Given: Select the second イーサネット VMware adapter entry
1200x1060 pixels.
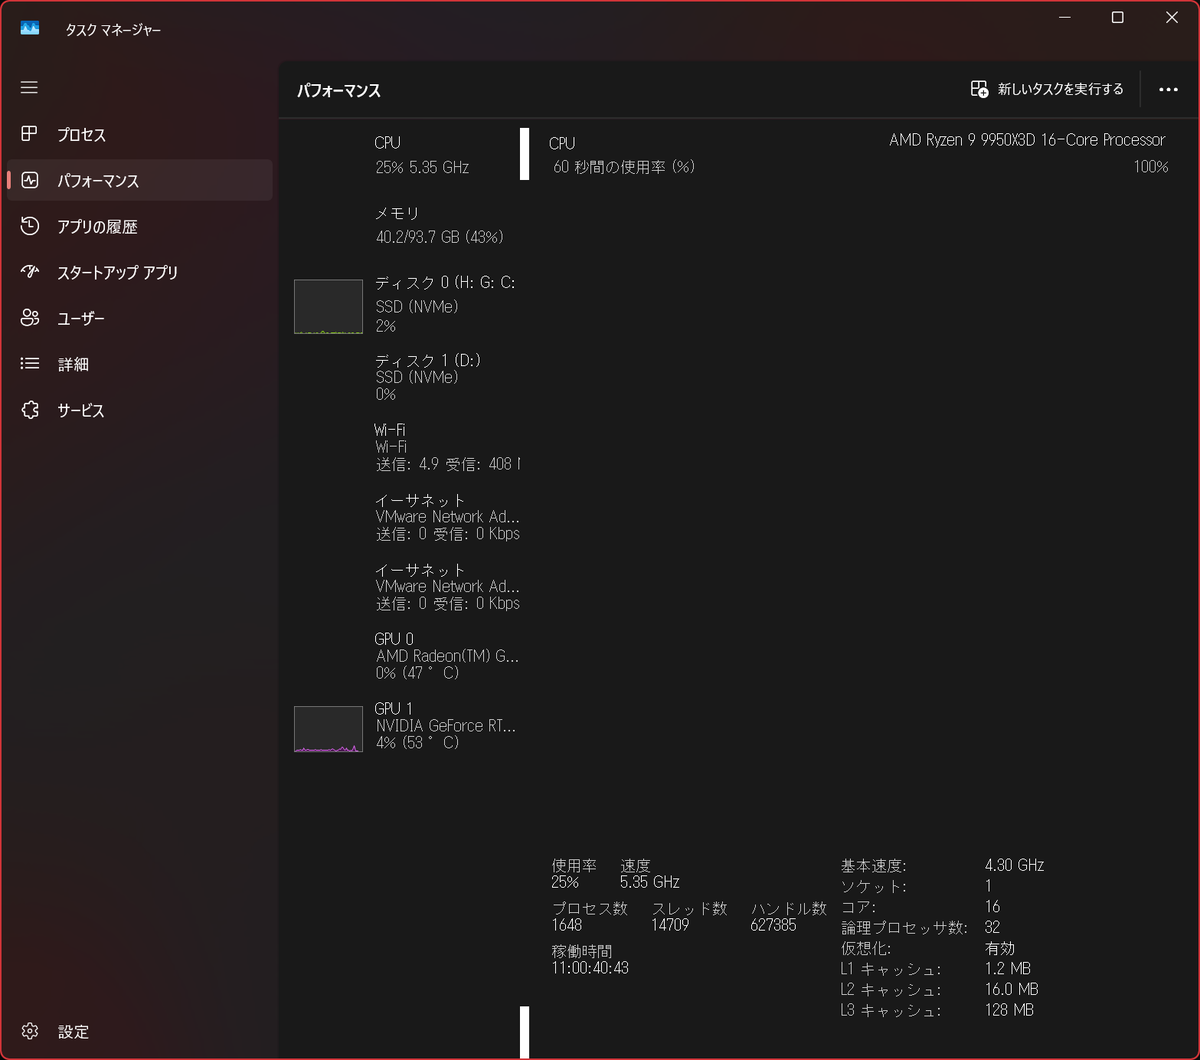Looking at the screenshot, I should (x=404, y=586).
